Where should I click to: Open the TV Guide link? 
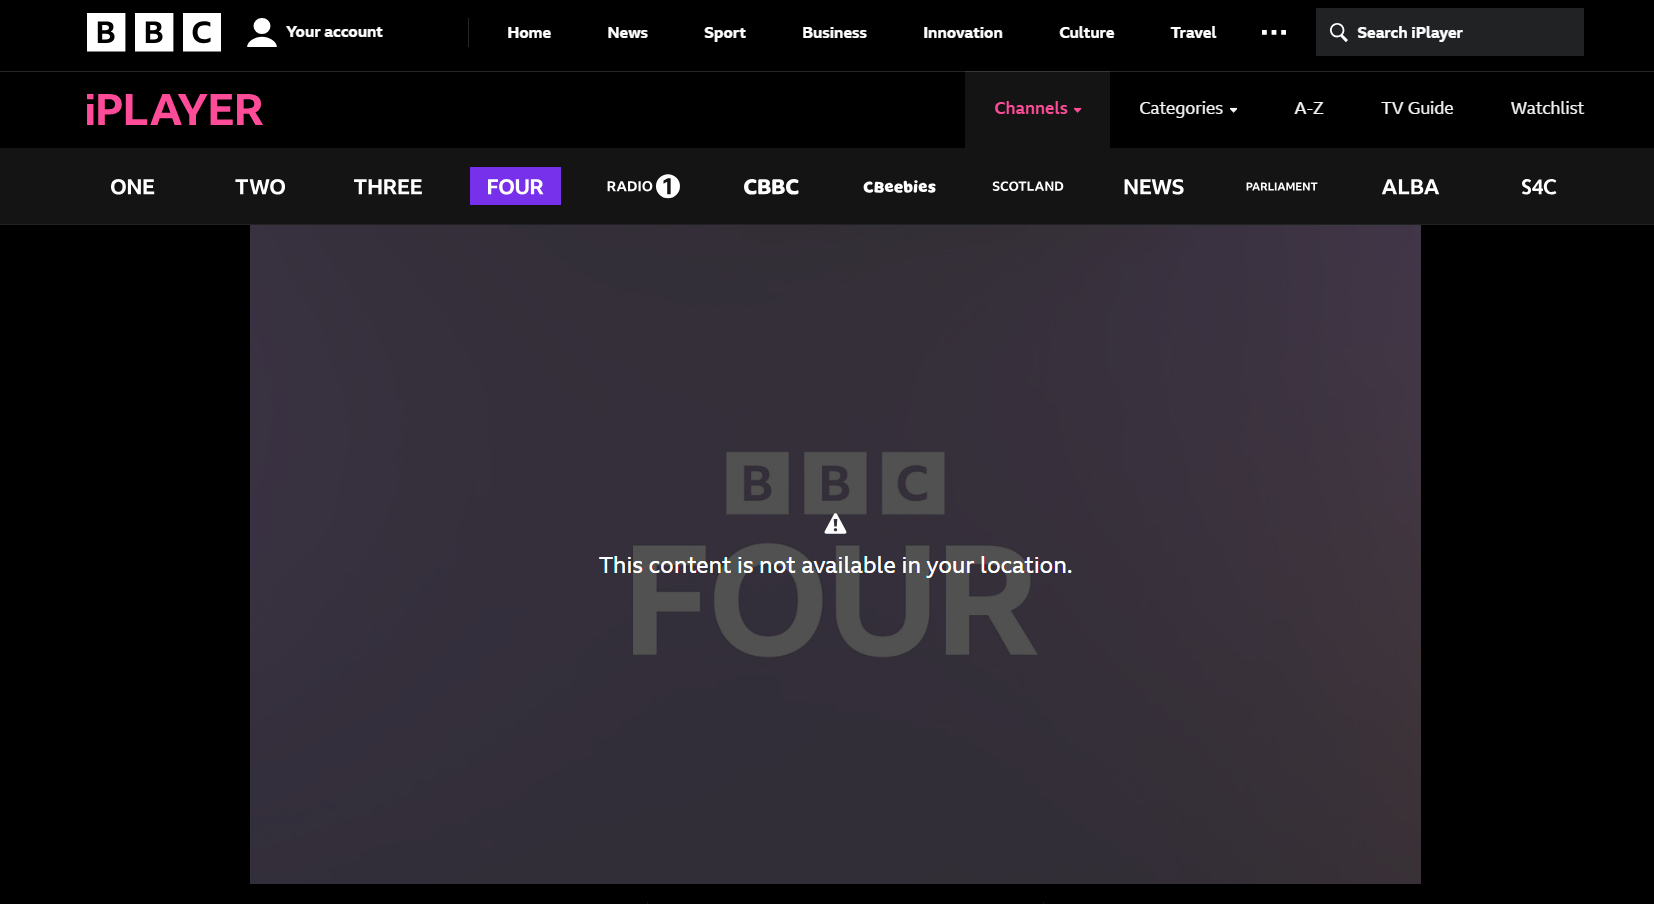[x=1417, y=108]
